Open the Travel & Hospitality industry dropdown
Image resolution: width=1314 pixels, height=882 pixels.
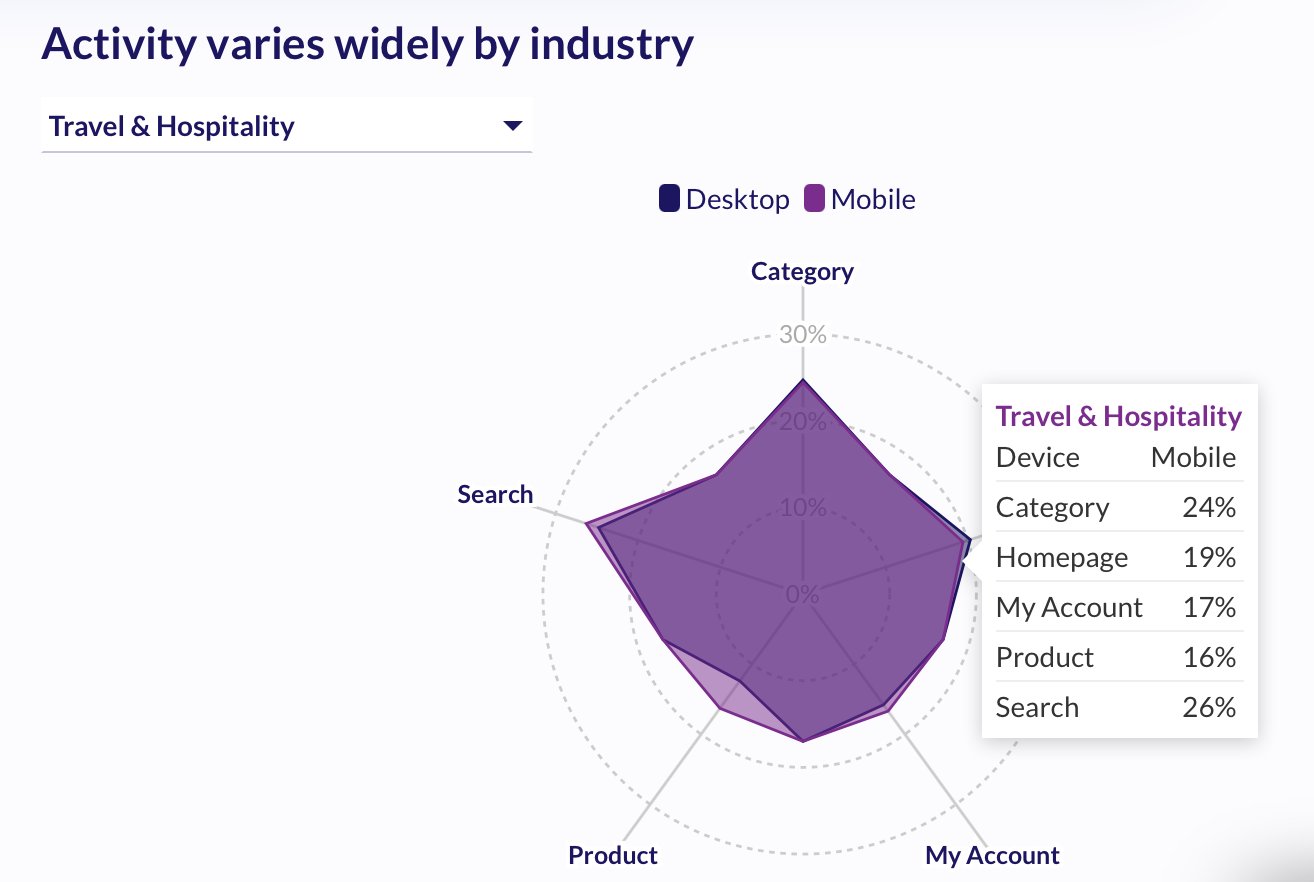(x=285, y=127)
